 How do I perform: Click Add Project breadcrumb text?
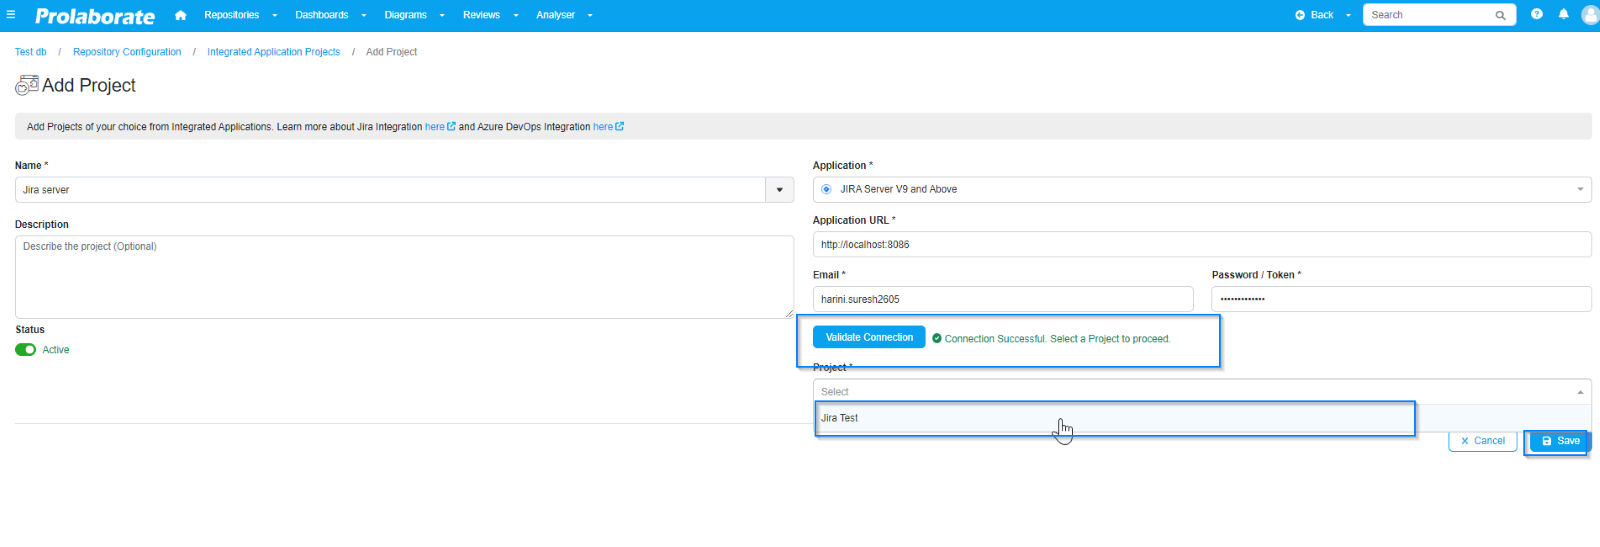point(391,52)
